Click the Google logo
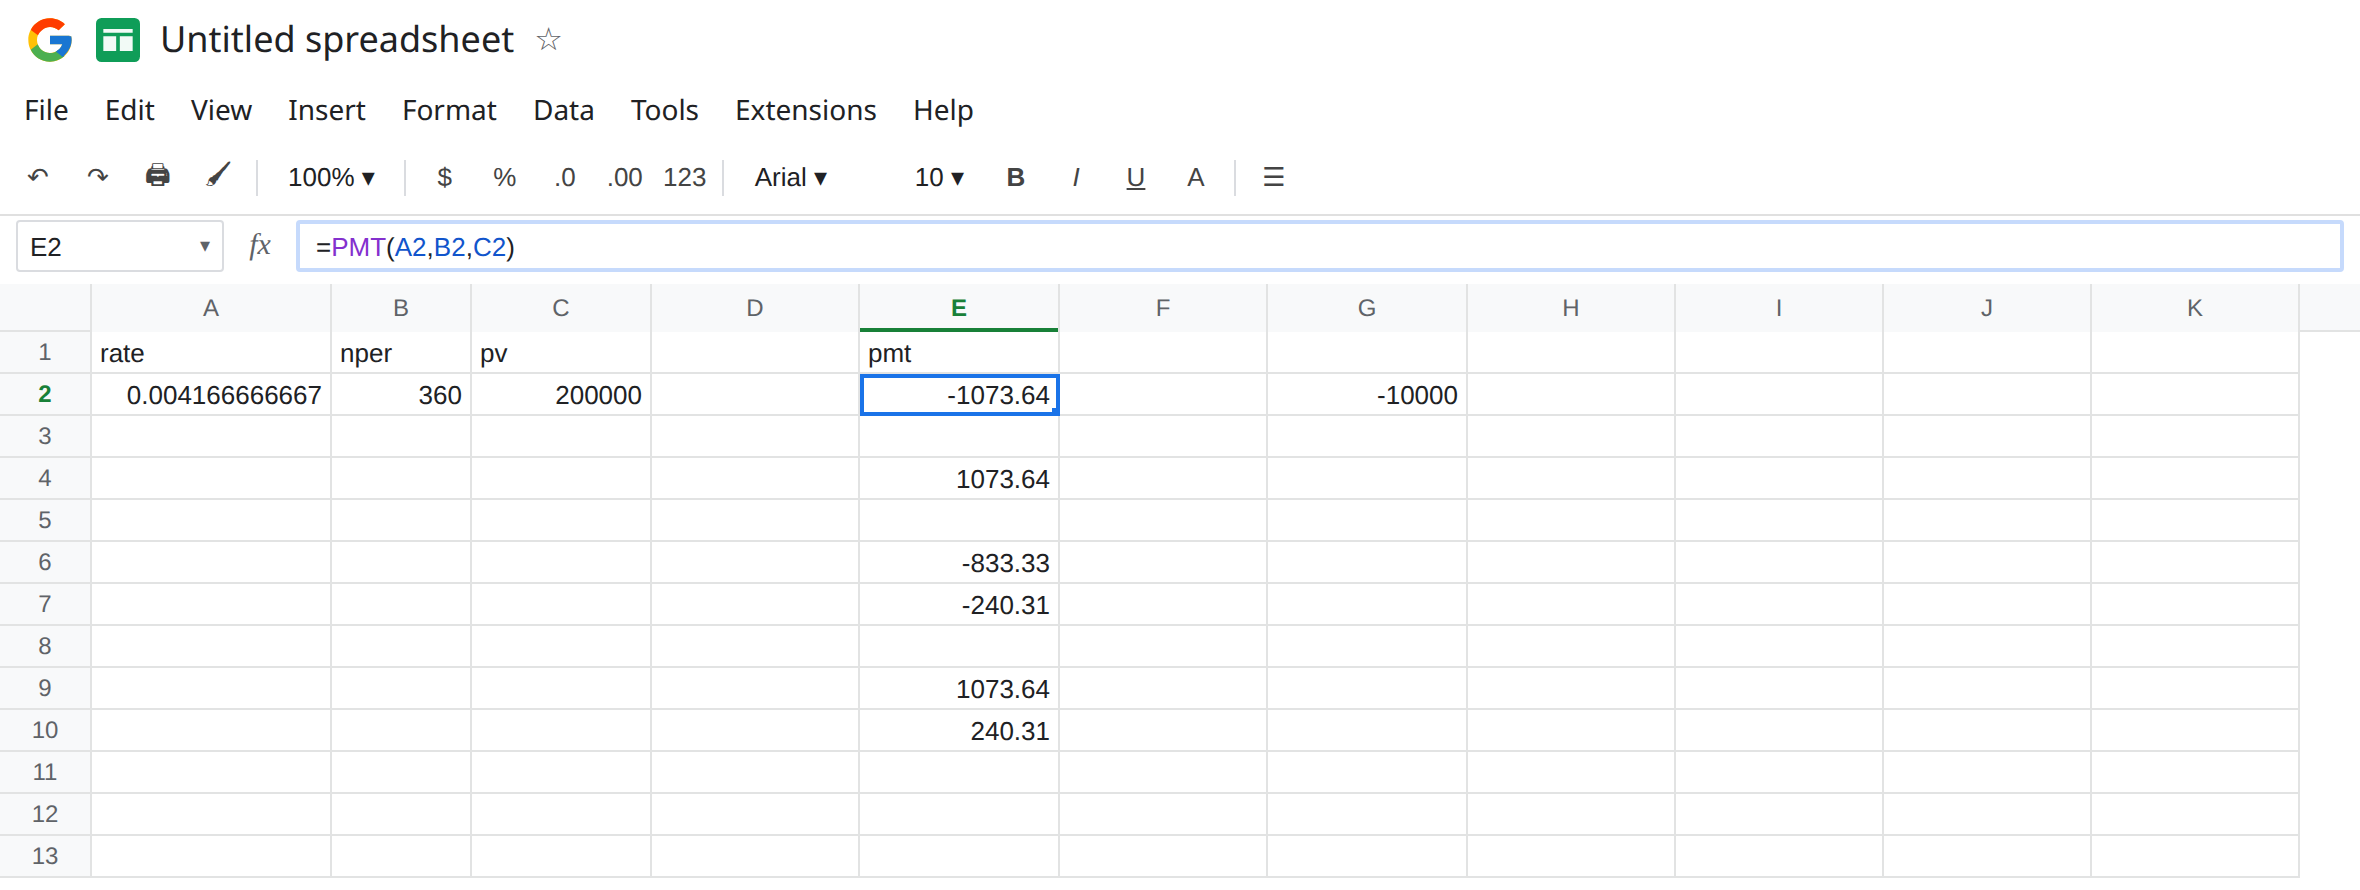Image resolution: width=2360 pixels, height=890 pixels. 50,40
